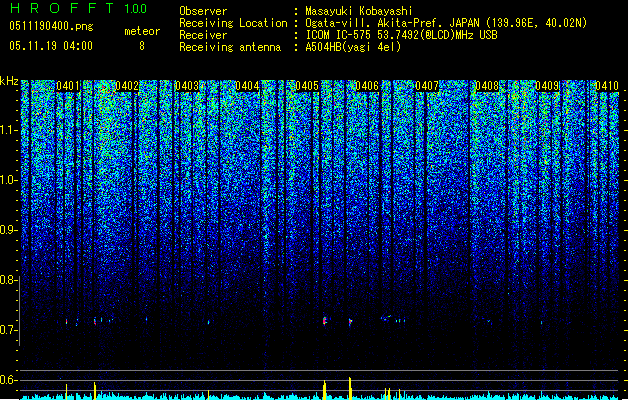Click the Receiving Location label
The width and height of the screenshot is (629, 400).
click(233, 23)
